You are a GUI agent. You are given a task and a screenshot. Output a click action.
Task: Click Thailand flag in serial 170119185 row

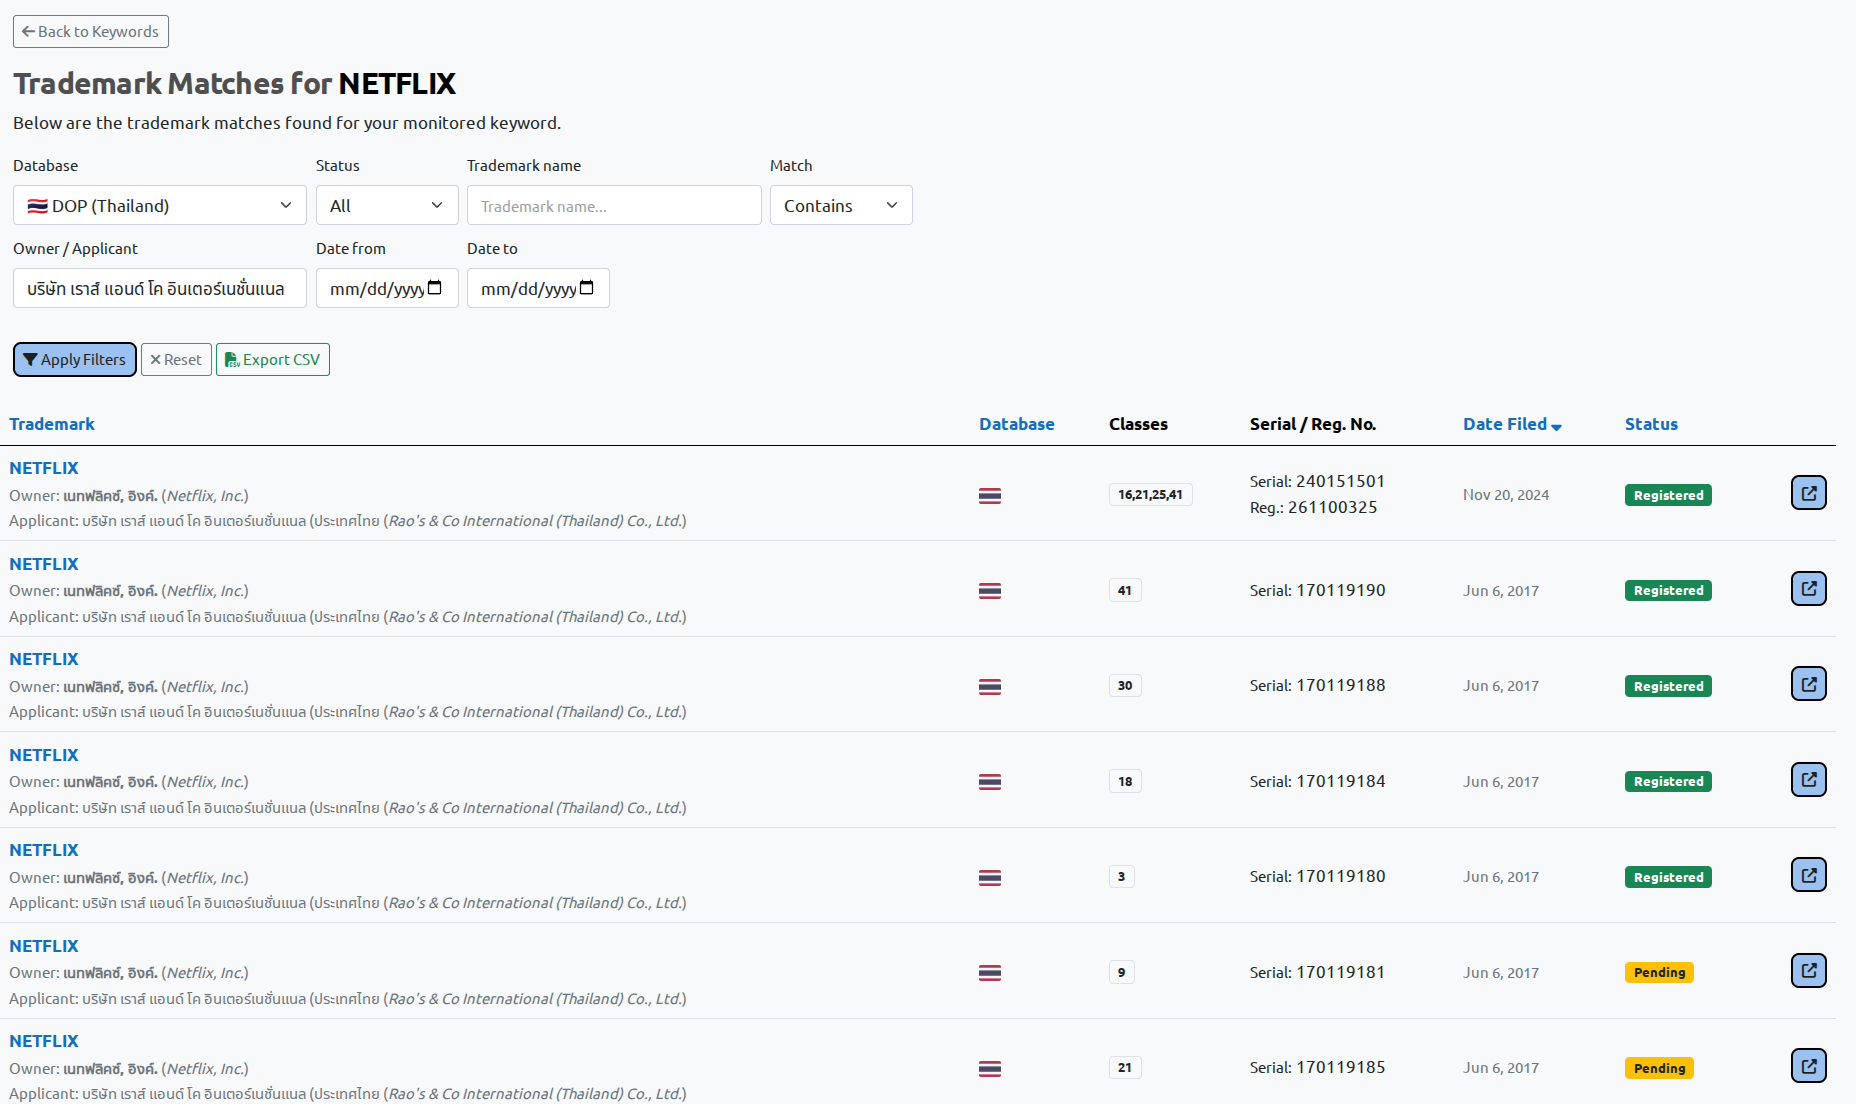(990, 1069)
